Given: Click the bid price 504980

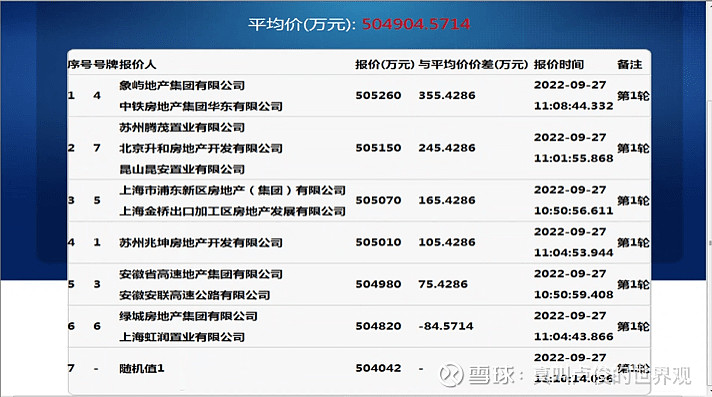Looking at the screenshot, I should tap(378, 284).
